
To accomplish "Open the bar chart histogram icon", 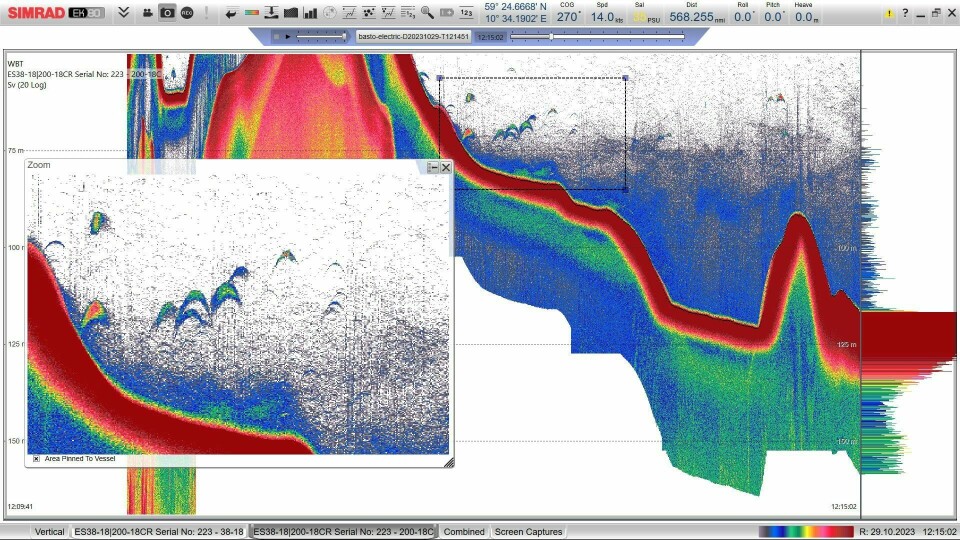I will pos(310,13).
